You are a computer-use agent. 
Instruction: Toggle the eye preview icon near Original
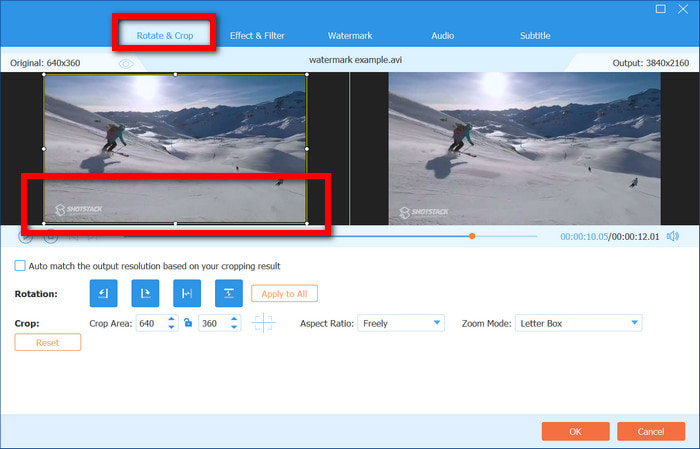(x=126, y=64)
